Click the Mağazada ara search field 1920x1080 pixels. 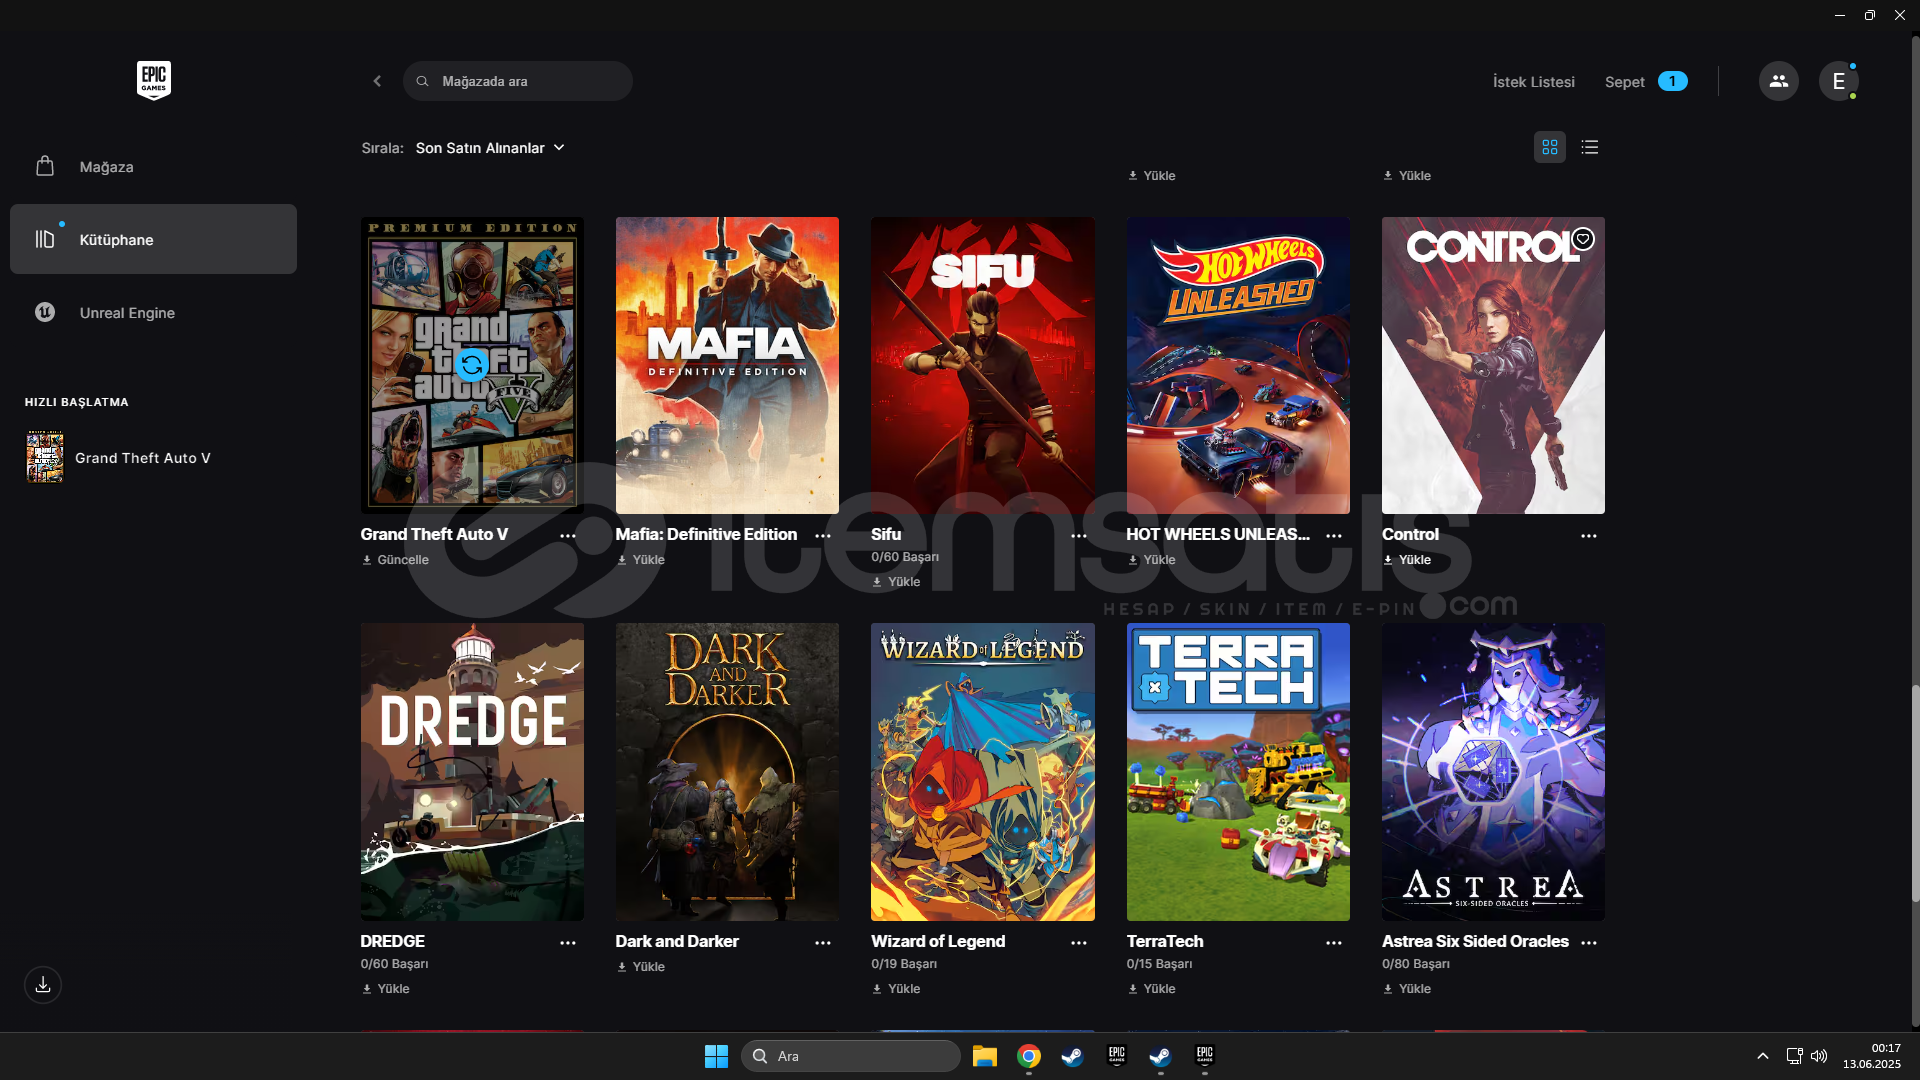[518, 81]
